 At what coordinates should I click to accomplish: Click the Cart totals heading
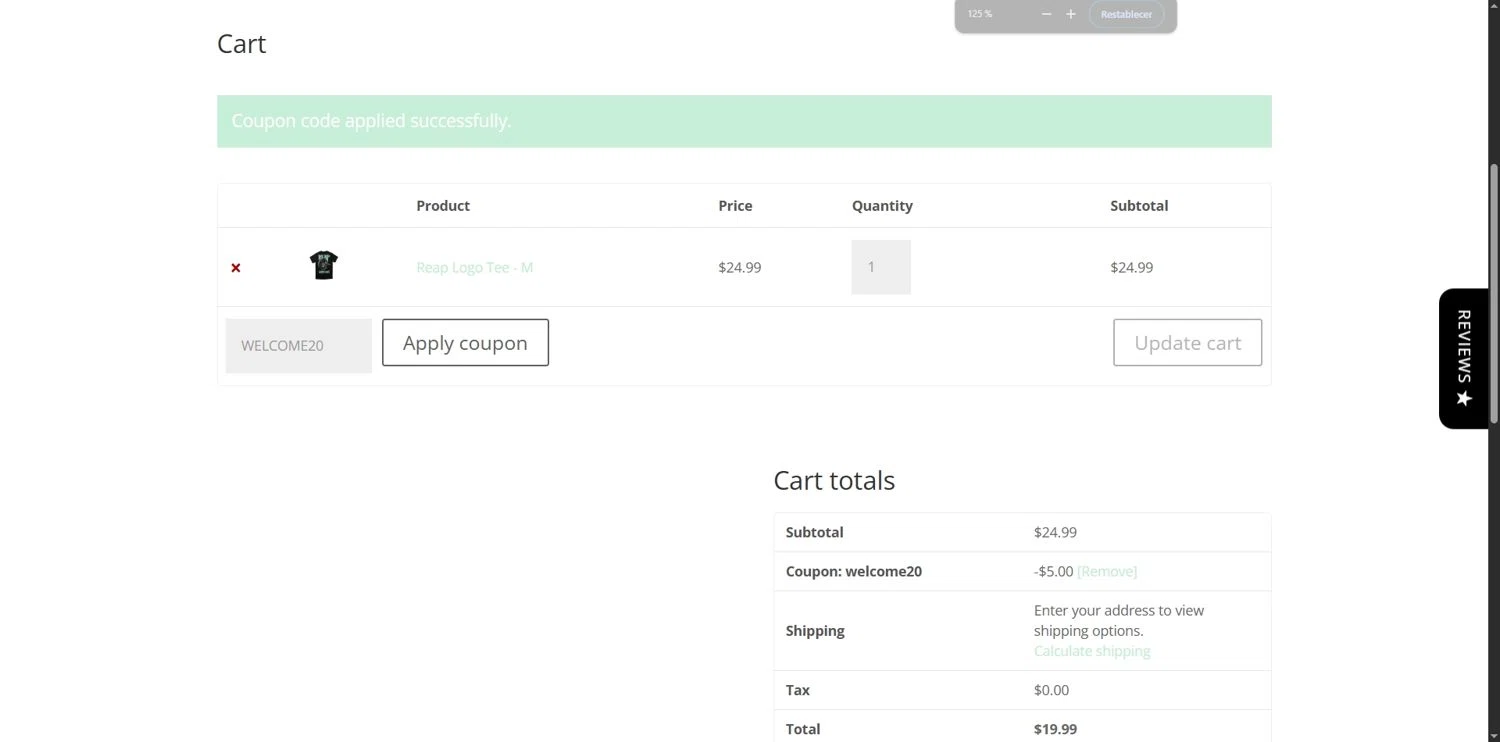tap(834, 481)
